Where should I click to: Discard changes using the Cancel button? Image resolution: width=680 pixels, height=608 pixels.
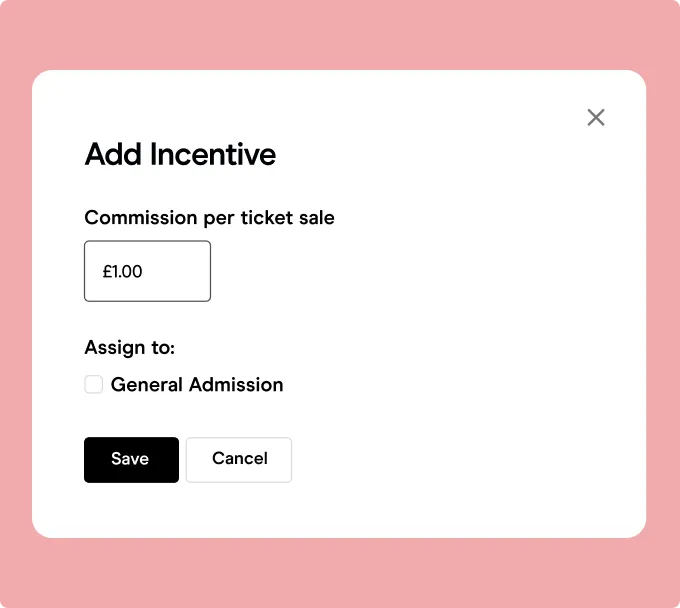(x=239, y=460)
